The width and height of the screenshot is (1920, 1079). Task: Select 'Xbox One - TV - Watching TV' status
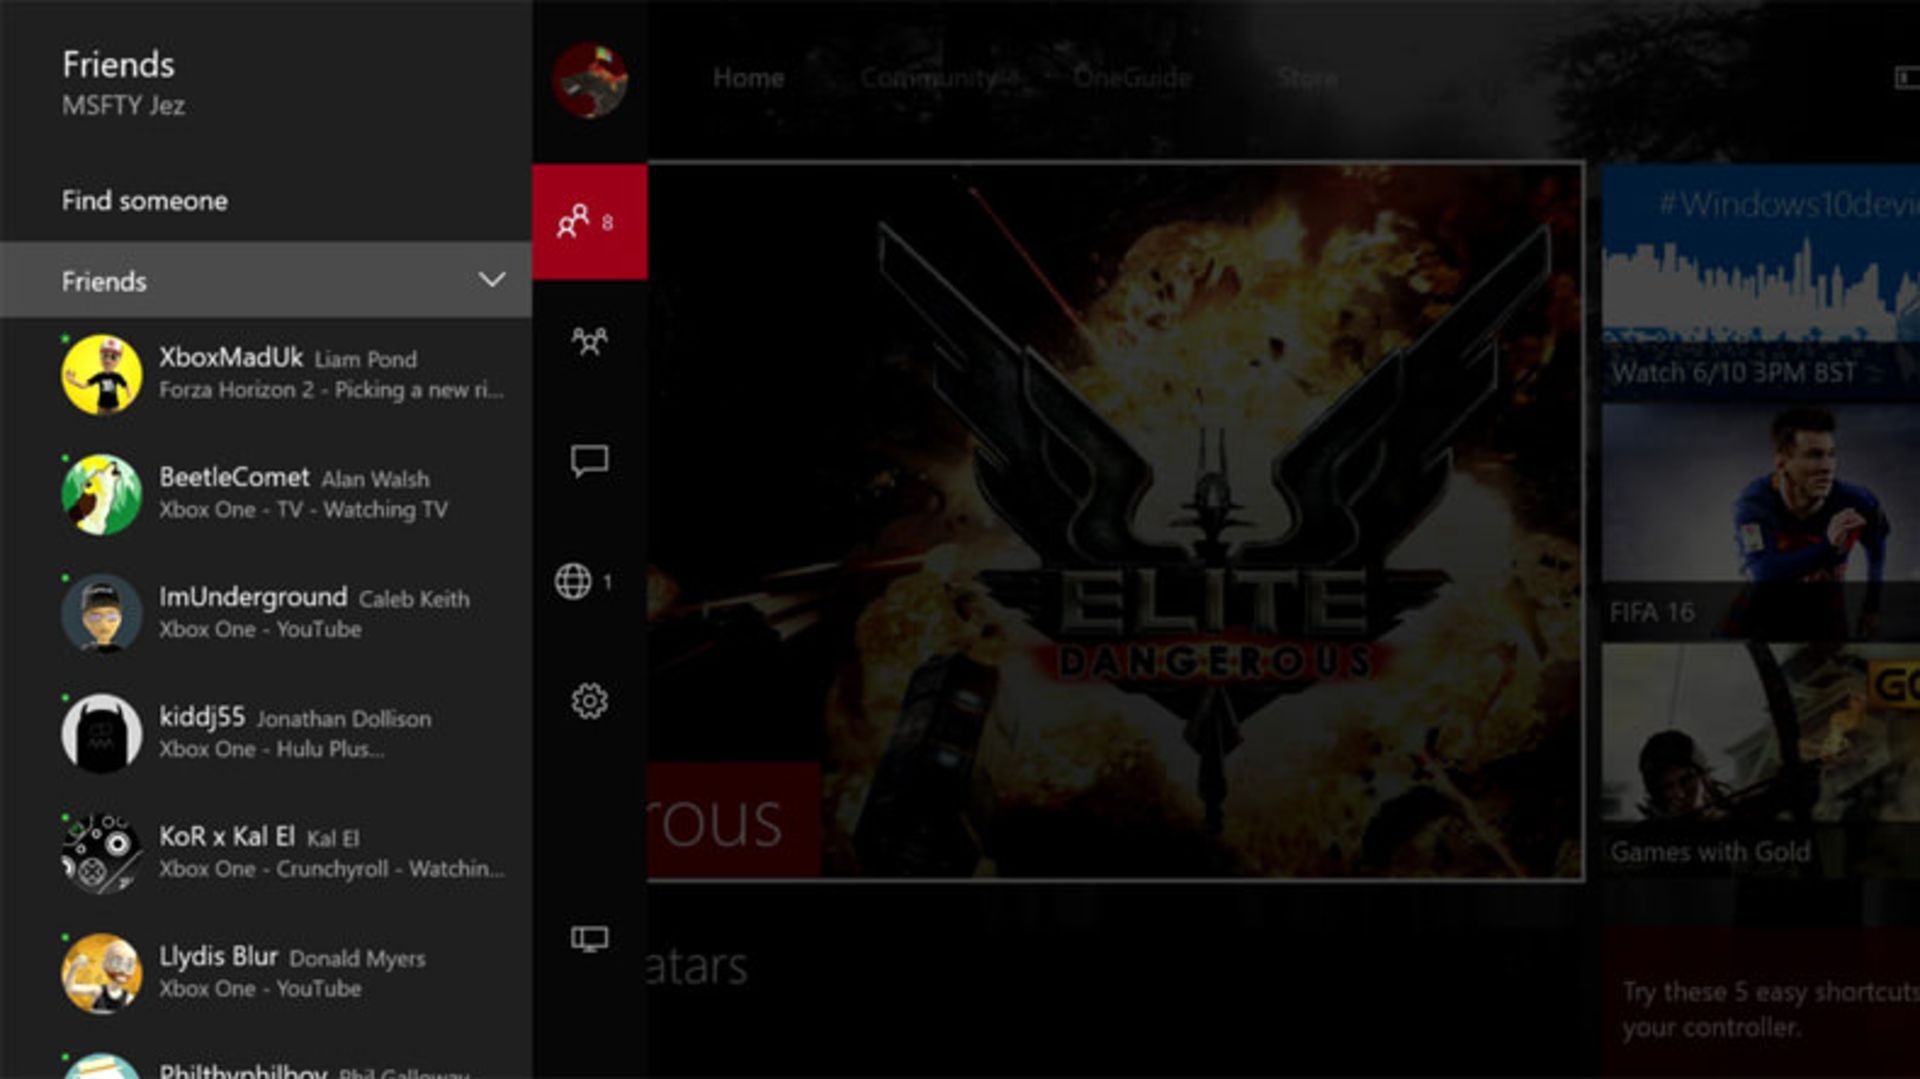pyautogui.click(x=303, y=510)
